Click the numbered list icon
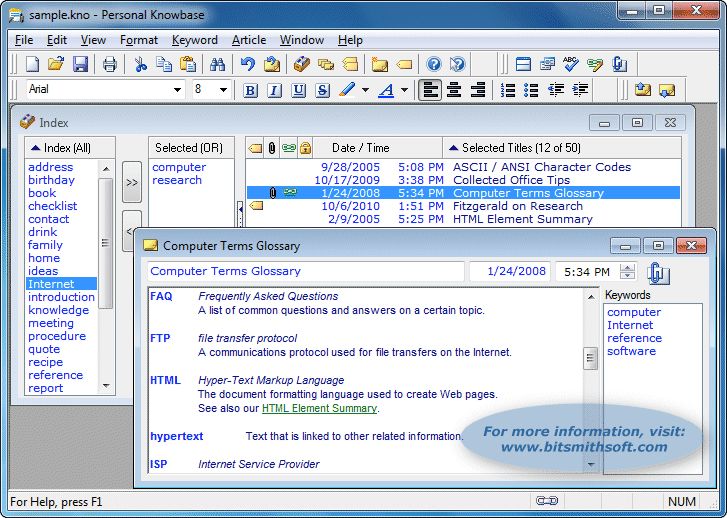This screenshot has height=518, width=727. click(x=508, y=90)
